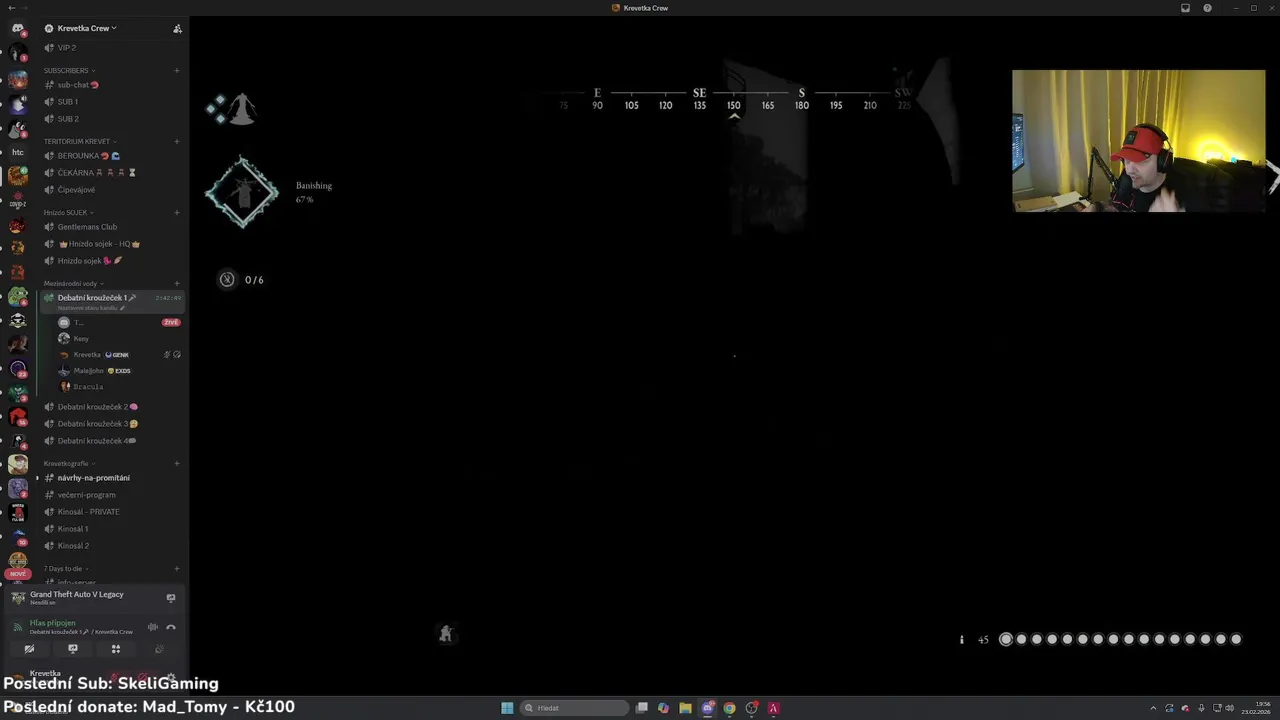The height and width of the screenshot is (720, 1280).
Task: Disconnect from the voice channel
Action: click(171, 627)
